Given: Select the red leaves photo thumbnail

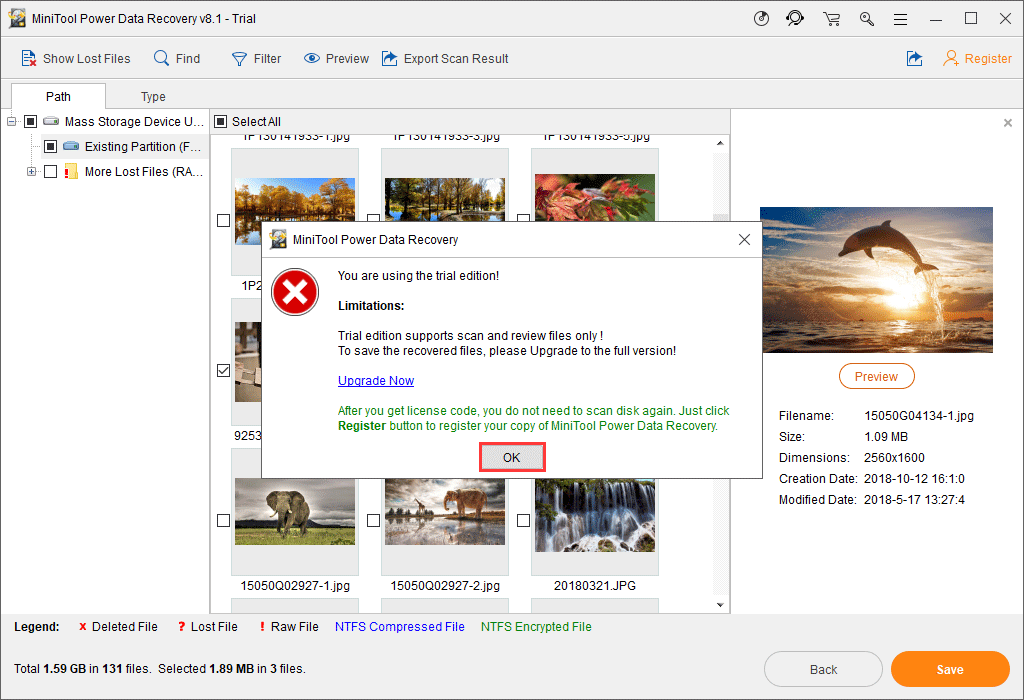Looking at the screenshot, I should tap(595, 197).
